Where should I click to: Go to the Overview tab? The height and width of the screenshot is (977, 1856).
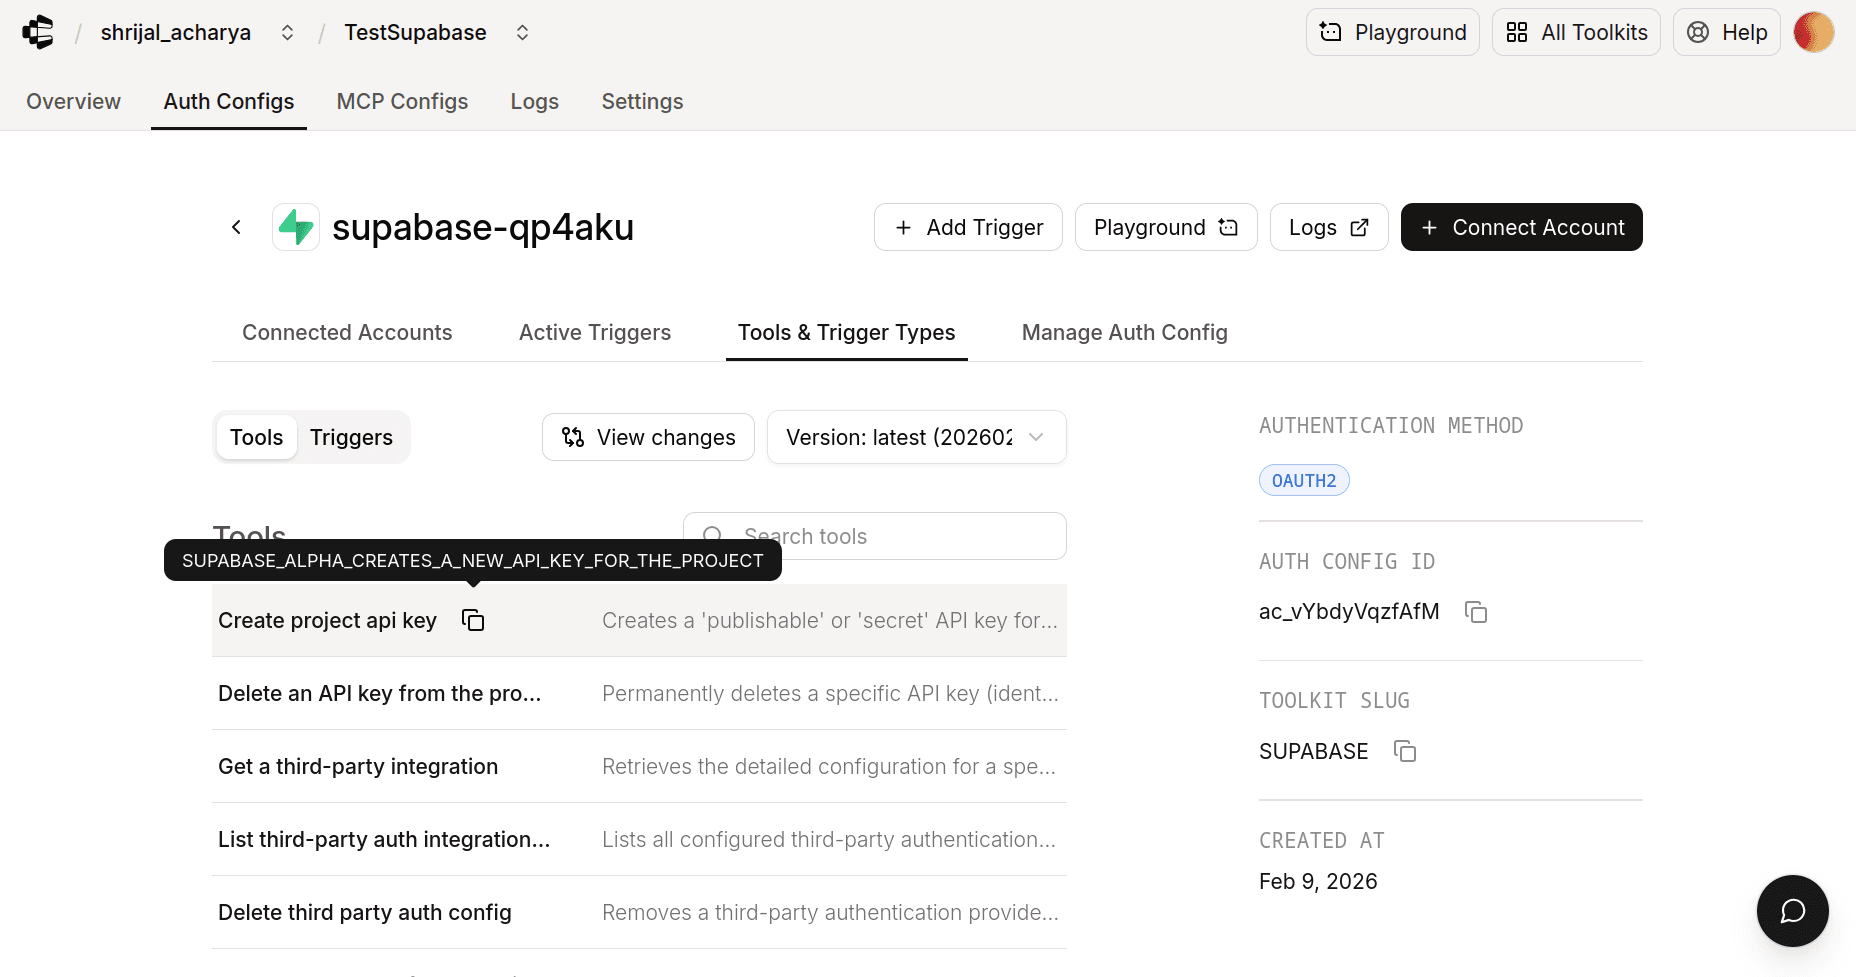[73, 101]
